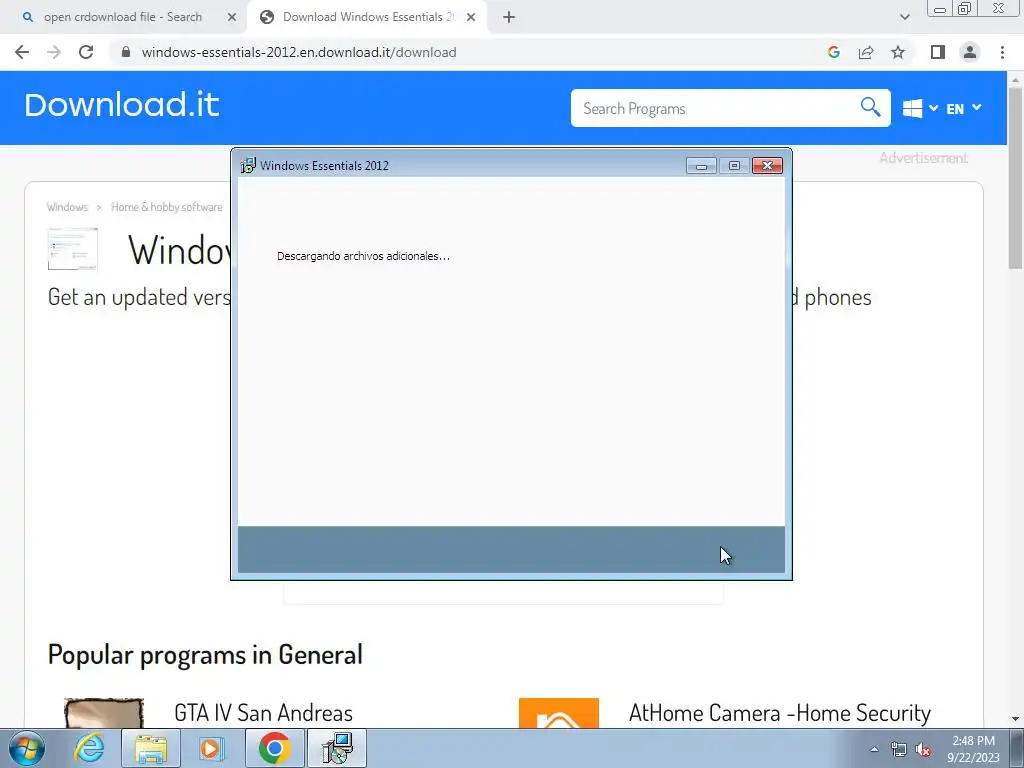This screenshot has width=1024, height=768.
Task: Switch to the 'open crdownload file - Search' tab
Action: pos(122,17)
